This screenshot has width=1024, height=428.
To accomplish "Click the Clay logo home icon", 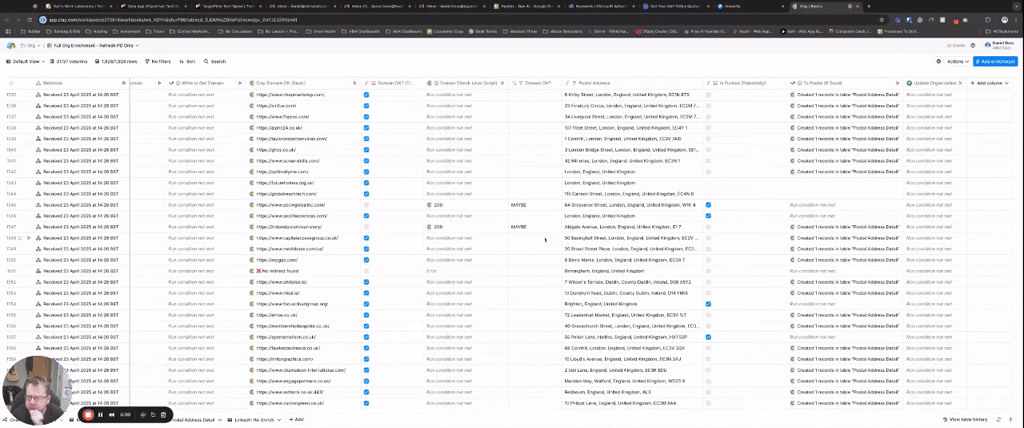I will (x=11, y=46).
